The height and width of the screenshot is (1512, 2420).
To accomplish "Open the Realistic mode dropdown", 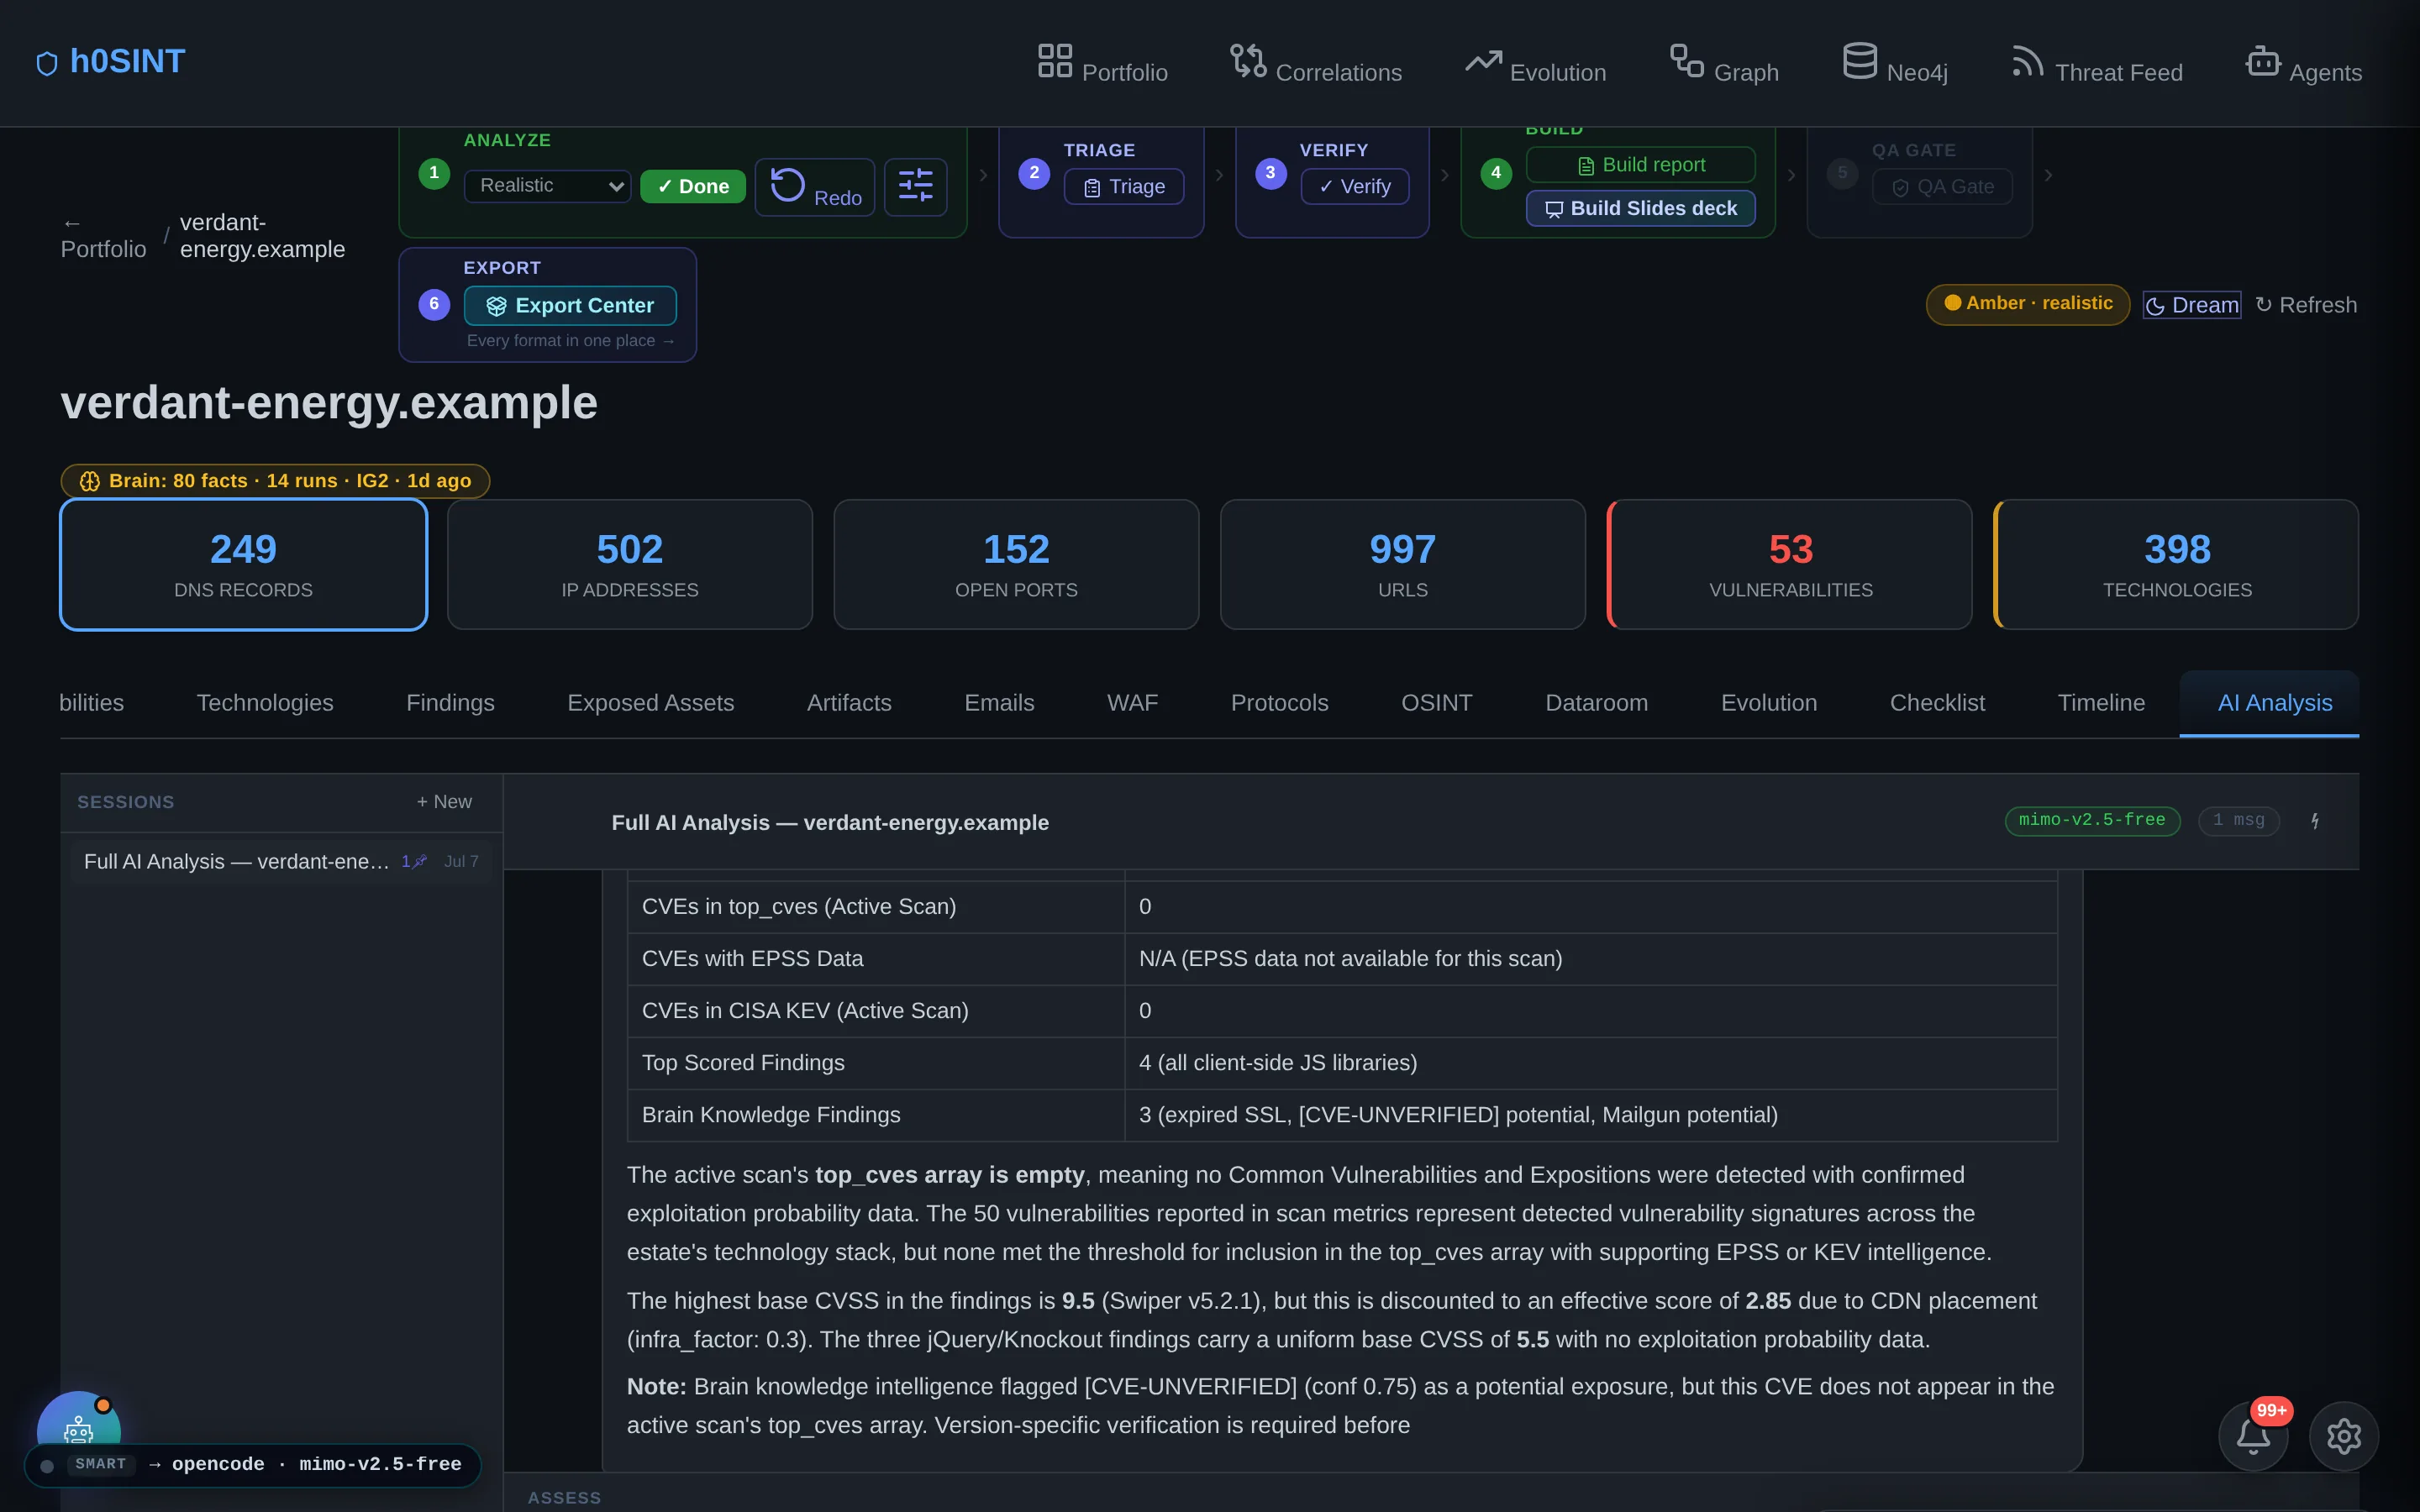I will point(547,186).
